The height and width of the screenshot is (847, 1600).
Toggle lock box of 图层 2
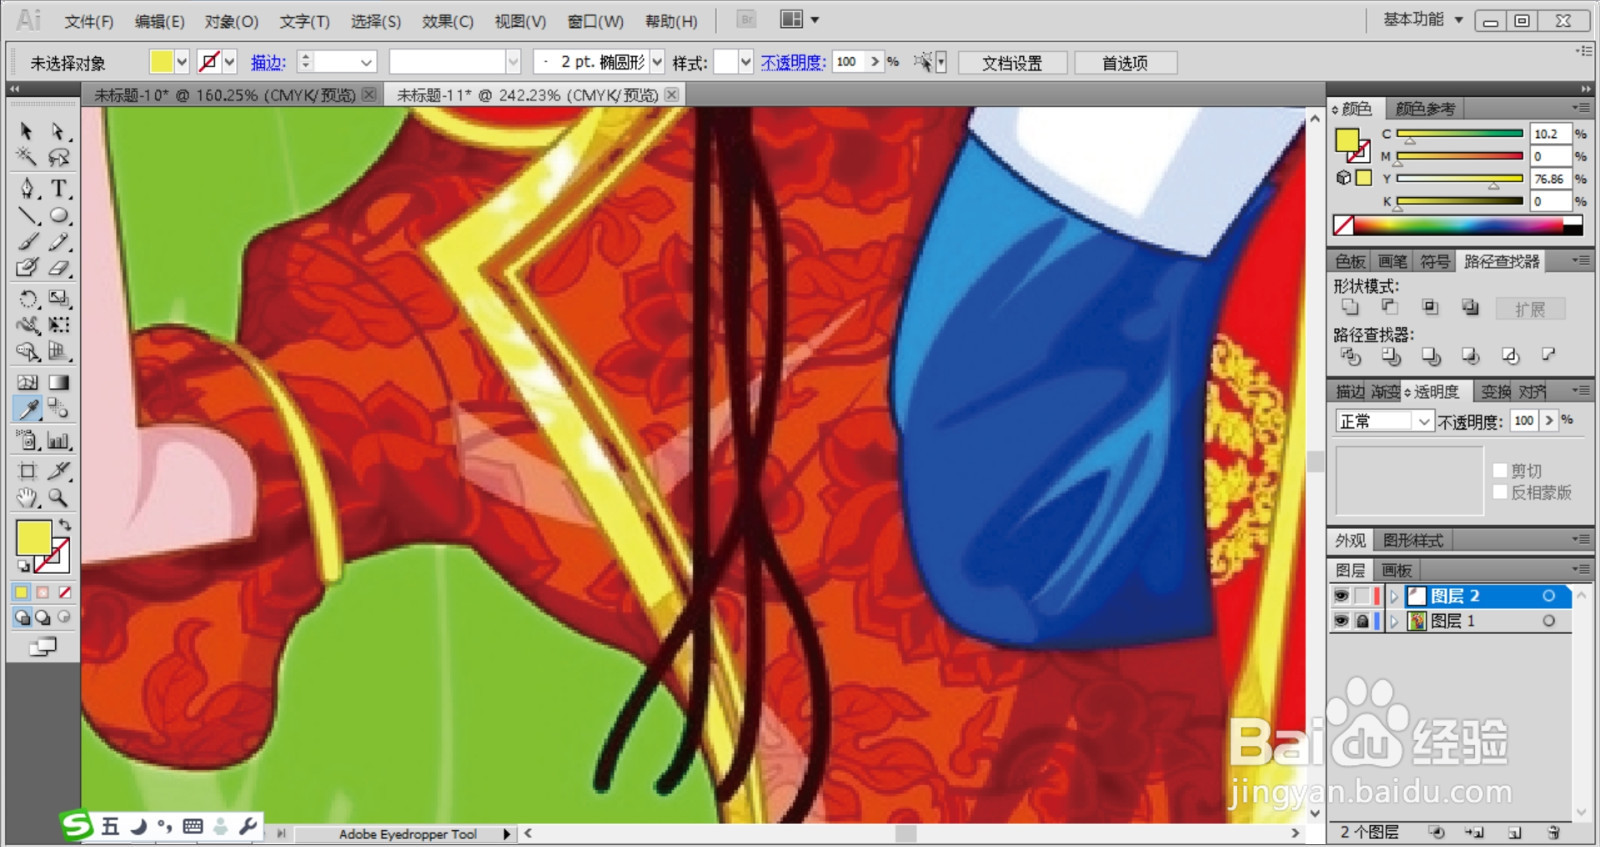(1362, 596)
